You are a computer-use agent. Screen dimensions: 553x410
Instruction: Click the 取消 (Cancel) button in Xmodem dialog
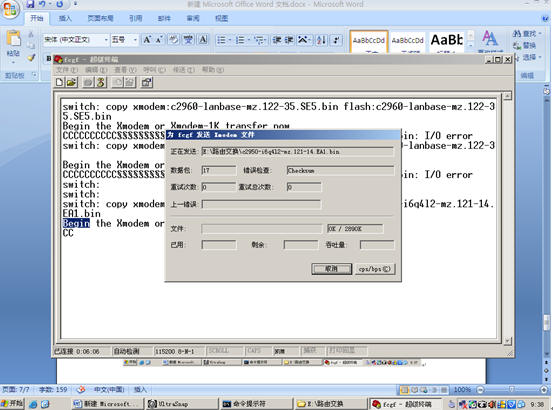(332, 269)
